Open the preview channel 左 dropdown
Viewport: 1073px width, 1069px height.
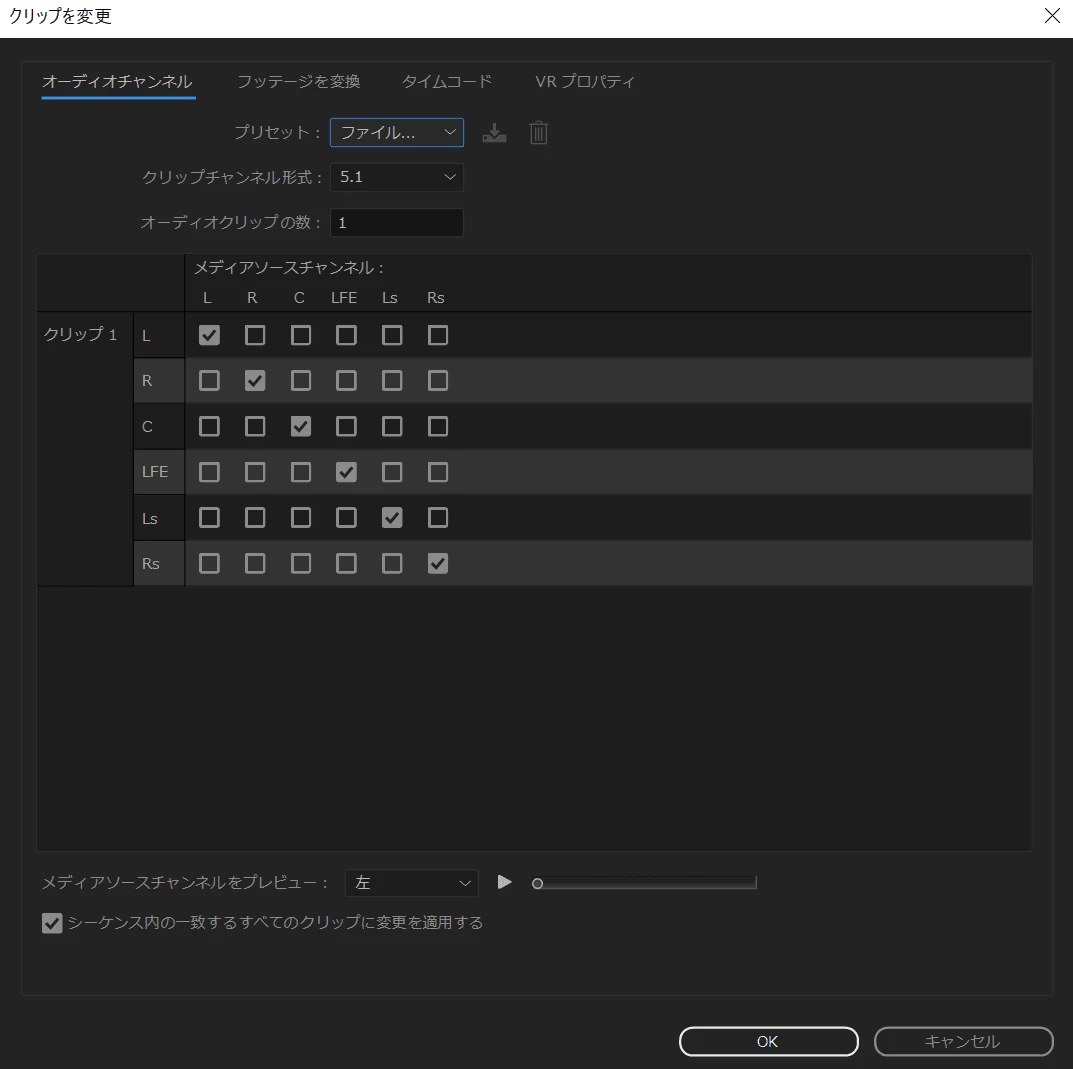tap(412, 883)
